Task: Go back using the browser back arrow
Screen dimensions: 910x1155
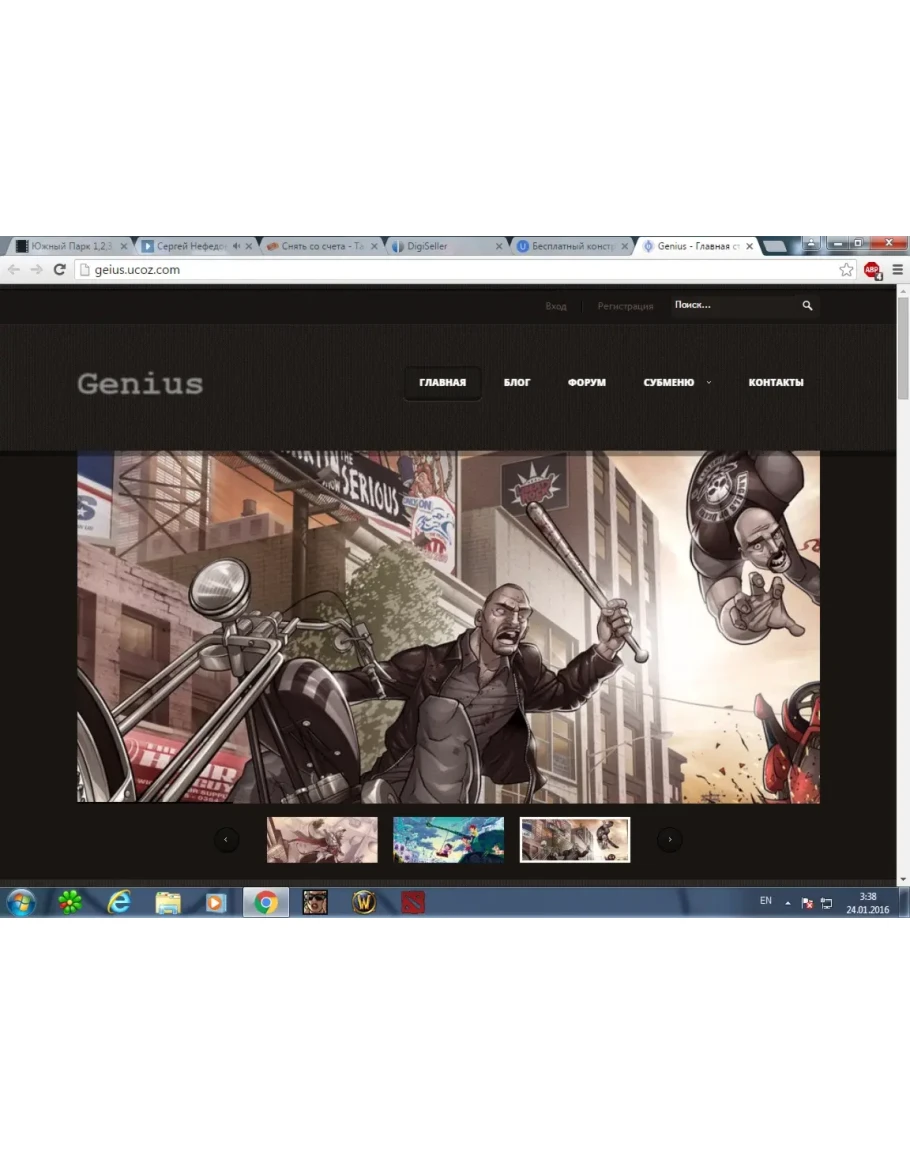Action: click(14, 270)
